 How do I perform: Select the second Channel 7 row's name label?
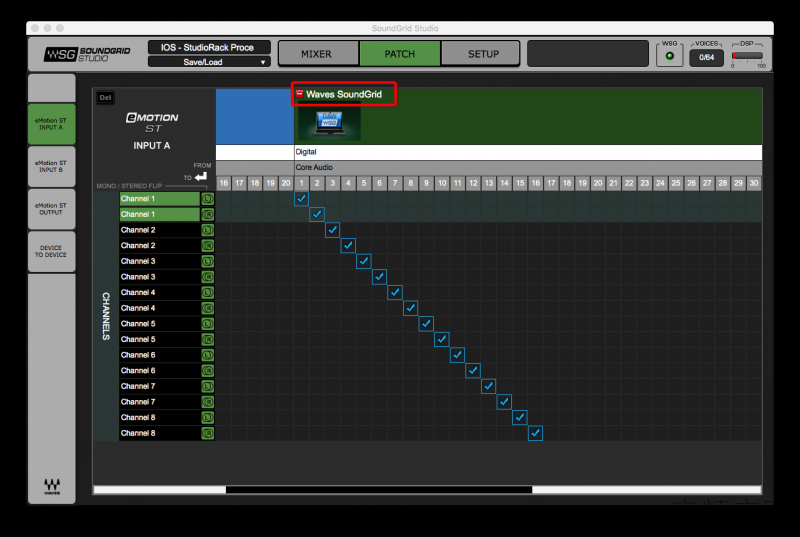160,402
